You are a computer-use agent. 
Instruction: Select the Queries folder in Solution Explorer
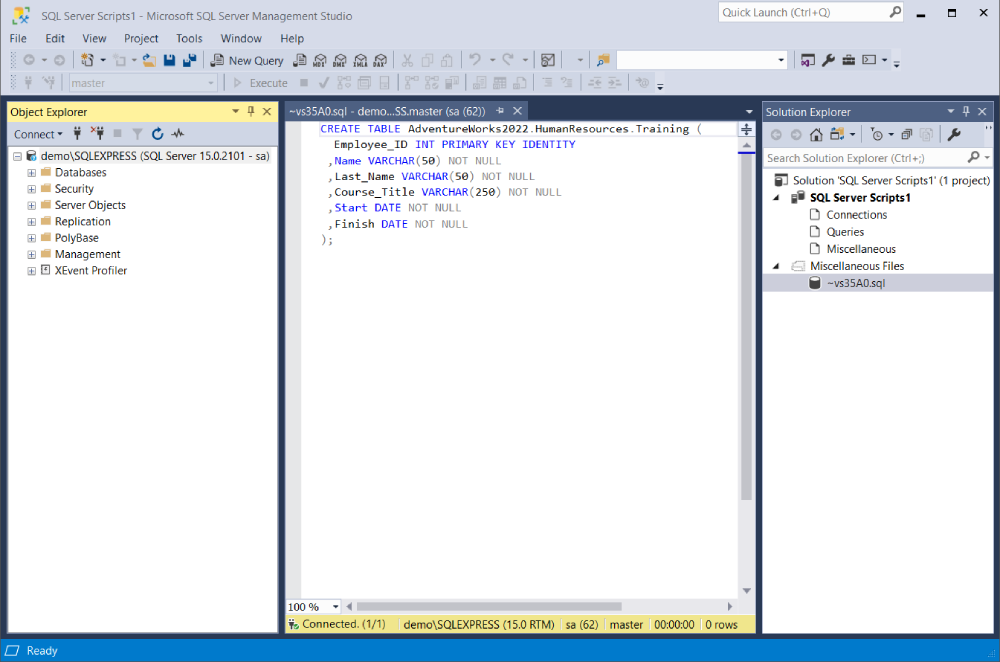(x=845, y=232)
